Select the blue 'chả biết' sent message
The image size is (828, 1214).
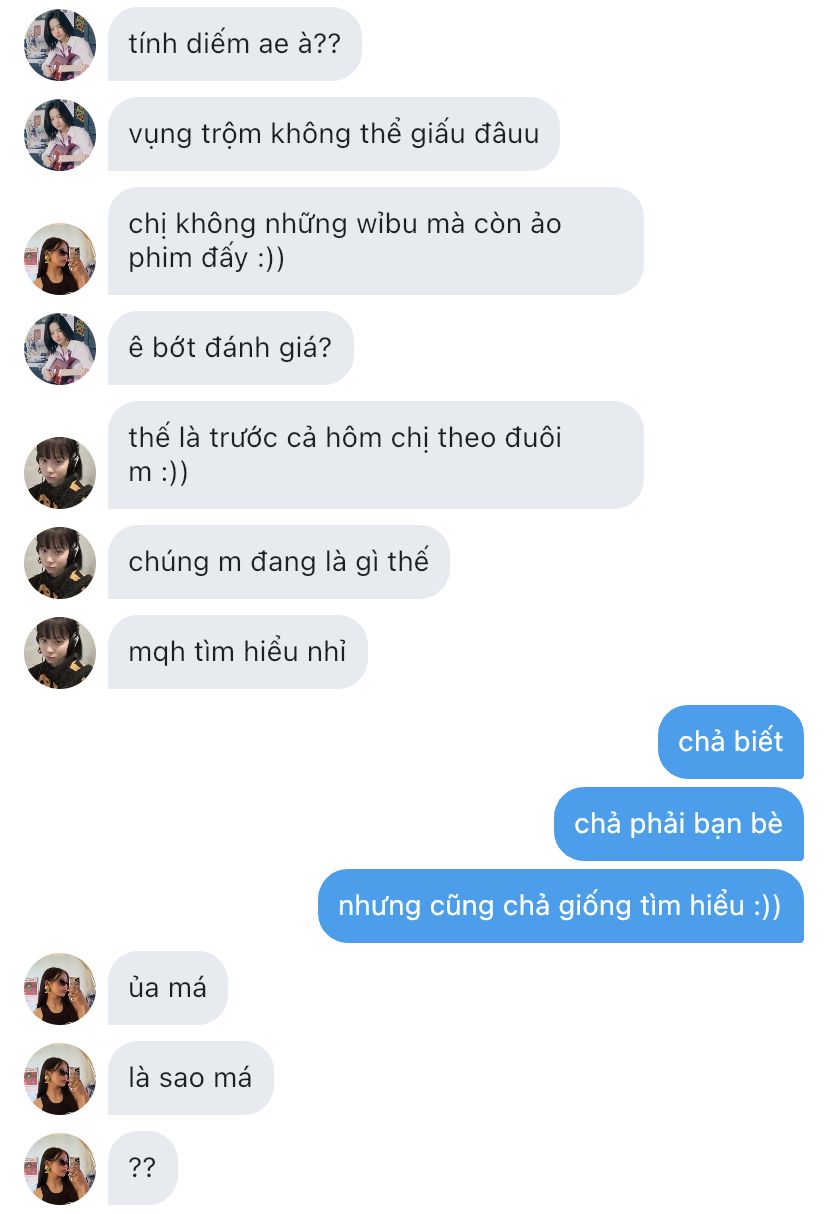click(x=731, y=742)
